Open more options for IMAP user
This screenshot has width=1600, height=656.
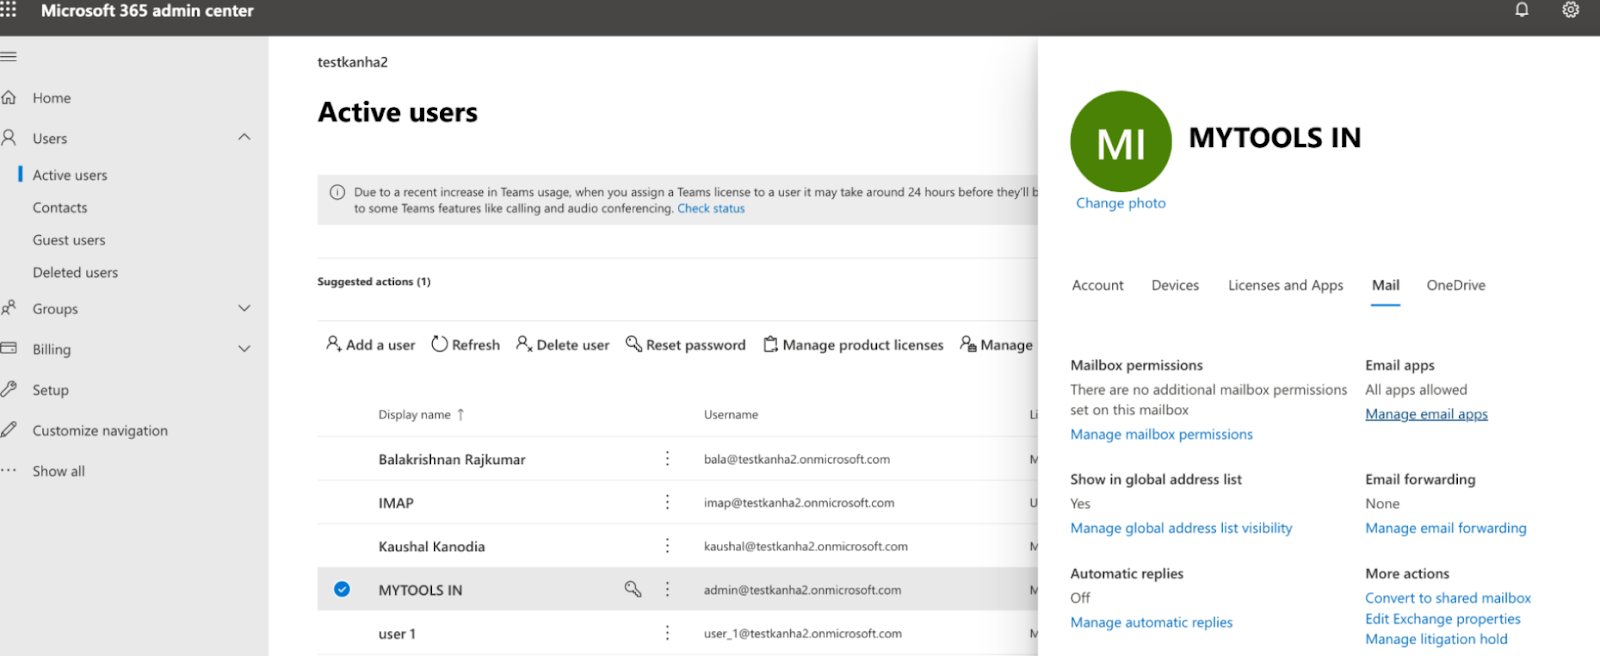pos(667,502)
